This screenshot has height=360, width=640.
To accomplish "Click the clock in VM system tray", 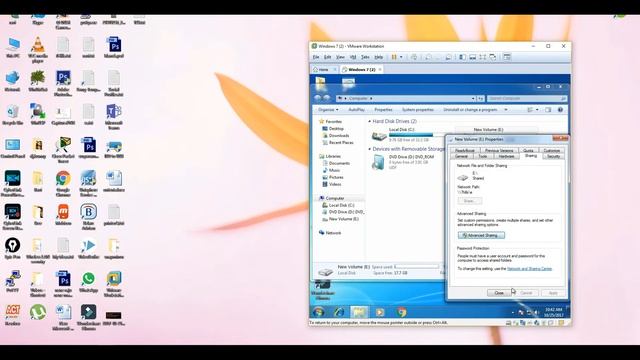I will (x=553, y=312).
